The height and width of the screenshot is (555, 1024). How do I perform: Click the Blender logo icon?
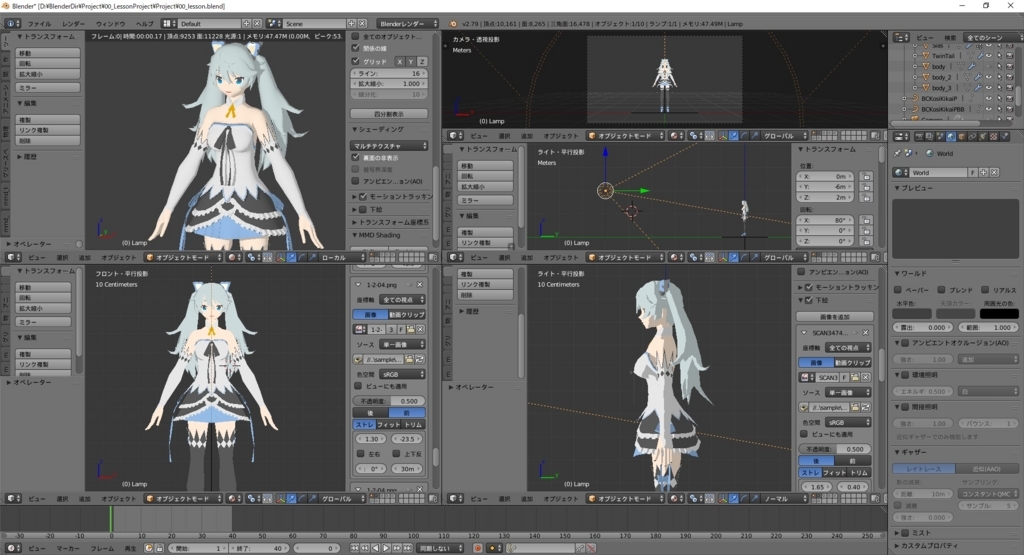[453, 24]
